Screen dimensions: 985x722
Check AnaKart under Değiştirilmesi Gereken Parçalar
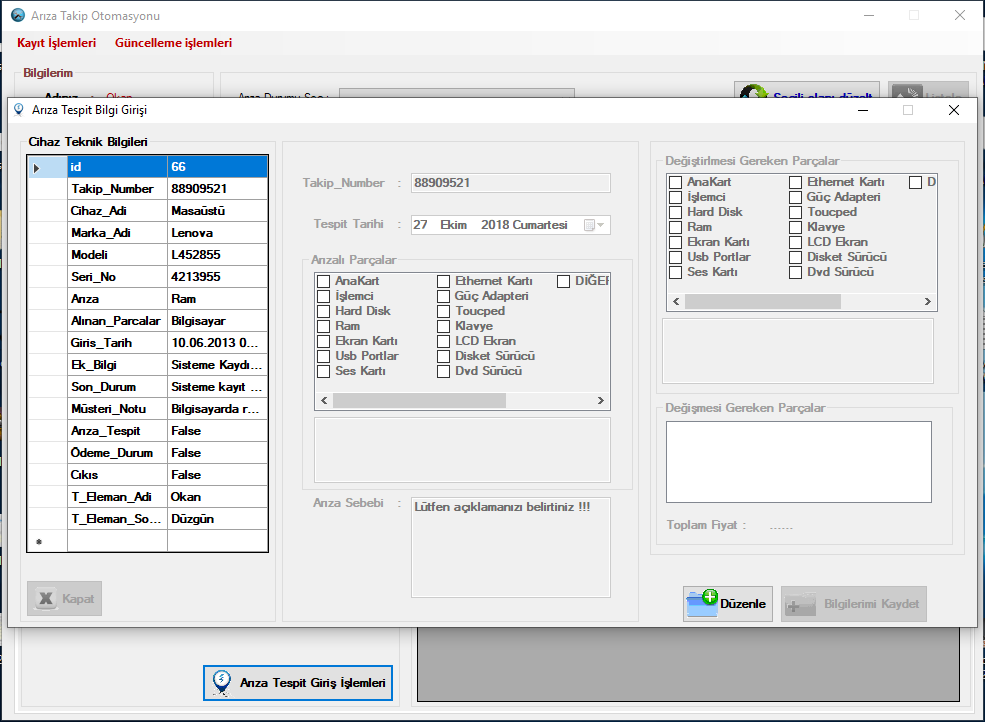click(x=675, y=182)
